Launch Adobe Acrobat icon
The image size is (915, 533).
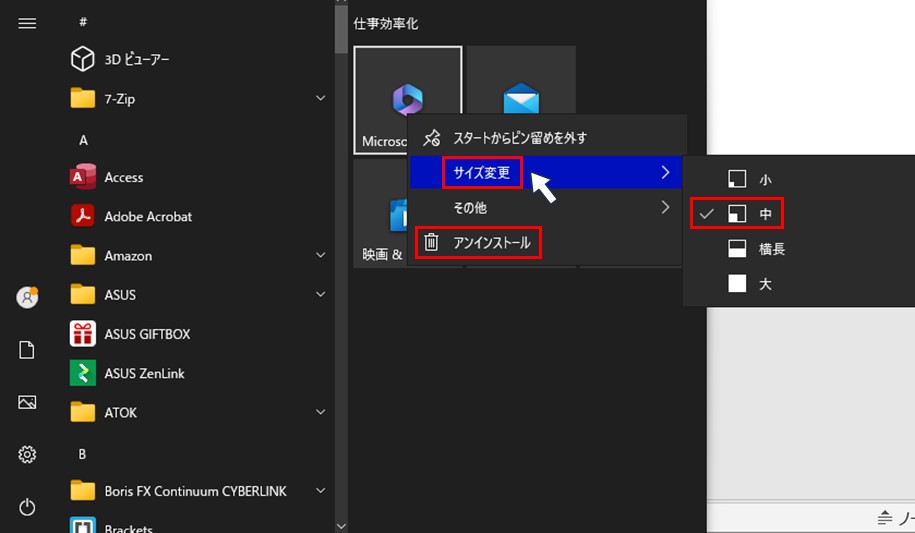(x=82, y=216)
